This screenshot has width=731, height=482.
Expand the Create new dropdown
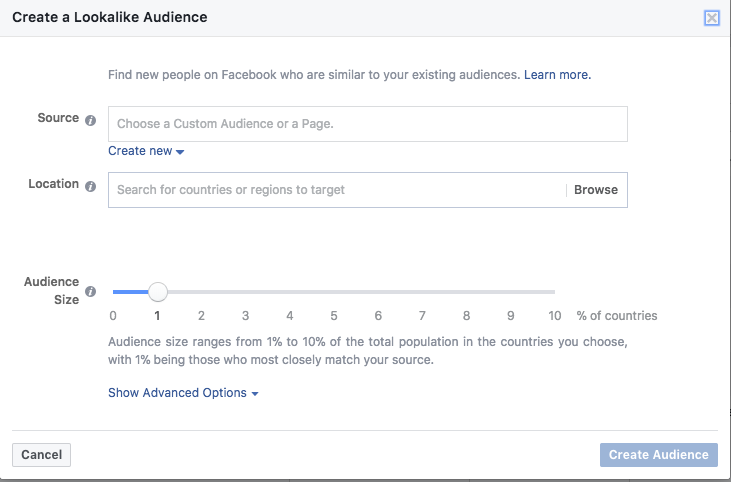tap(146, 151)
